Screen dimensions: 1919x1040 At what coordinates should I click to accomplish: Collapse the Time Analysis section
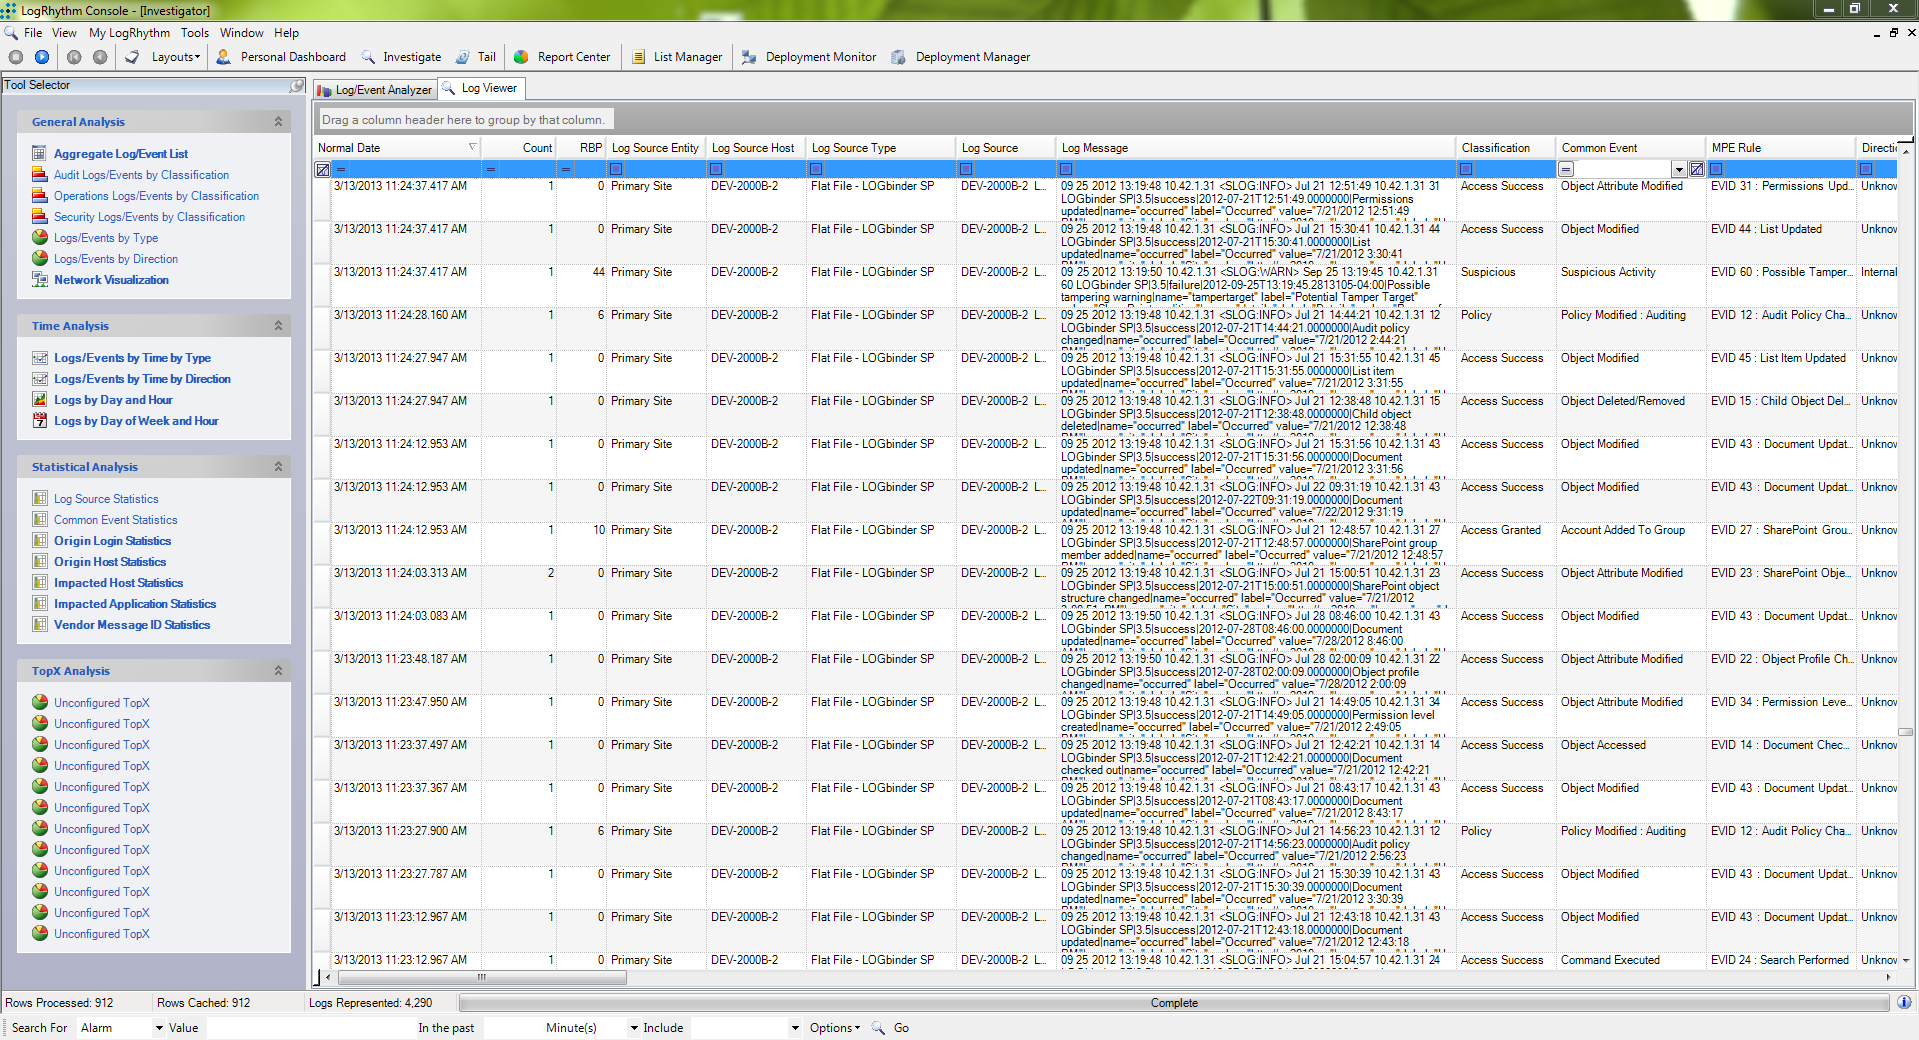click(278, 325)
